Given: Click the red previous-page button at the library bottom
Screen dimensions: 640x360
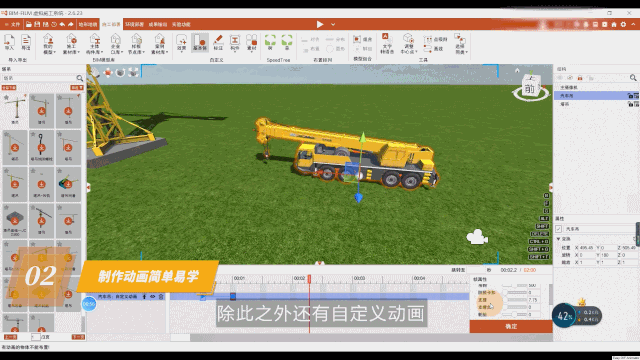Looking at the screenshot, I should pos(10,337).
